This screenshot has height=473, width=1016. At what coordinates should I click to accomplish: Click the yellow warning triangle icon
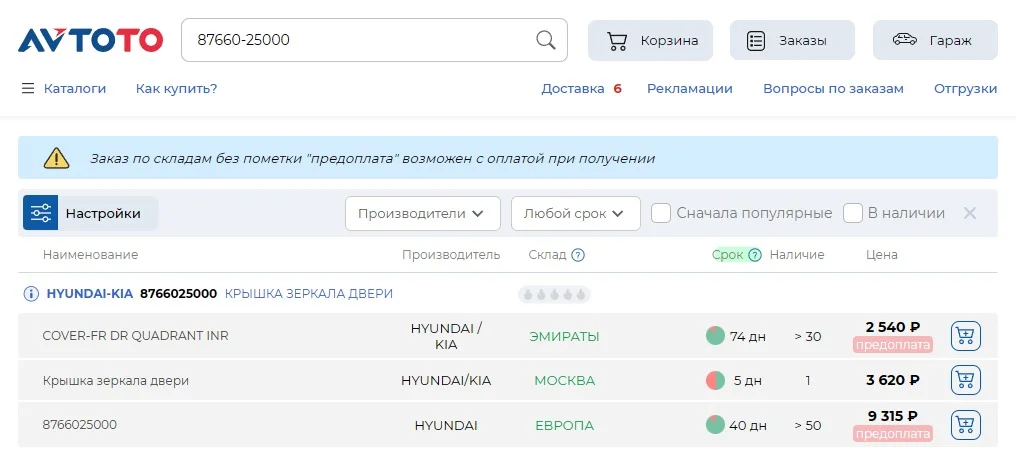click(x=56, y=158)
